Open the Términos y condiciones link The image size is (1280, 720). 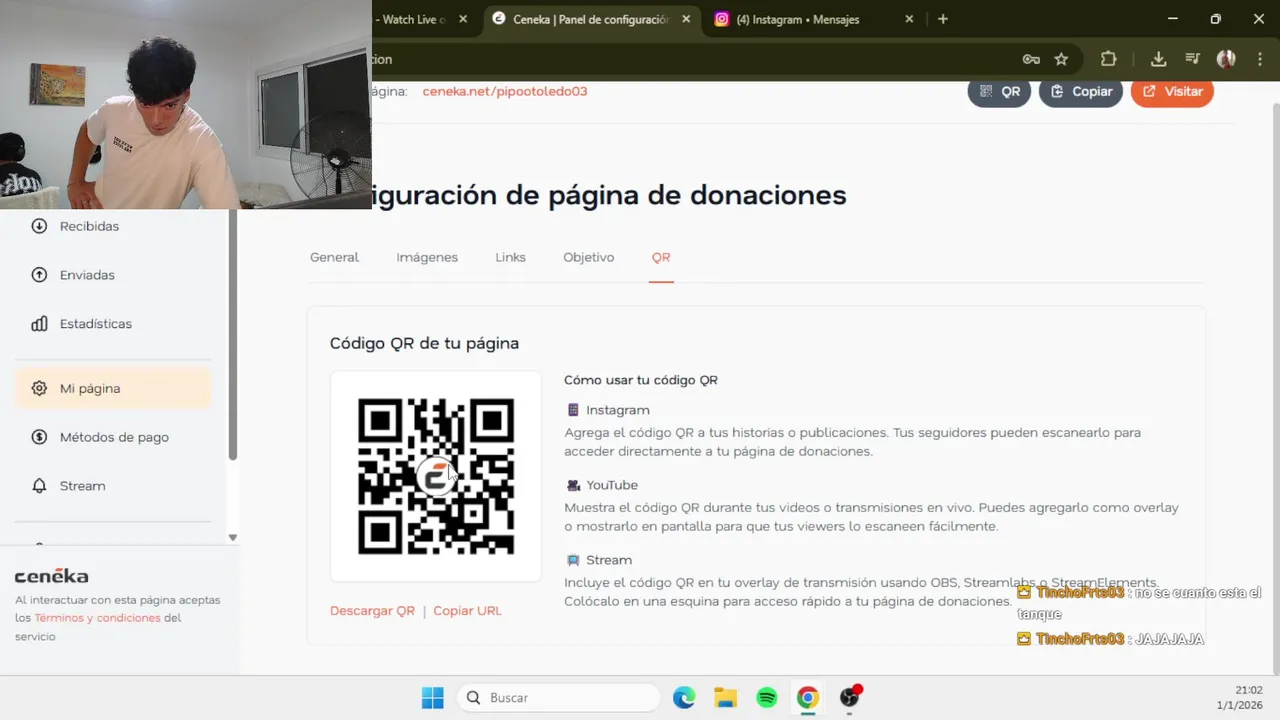coord(97,618)
